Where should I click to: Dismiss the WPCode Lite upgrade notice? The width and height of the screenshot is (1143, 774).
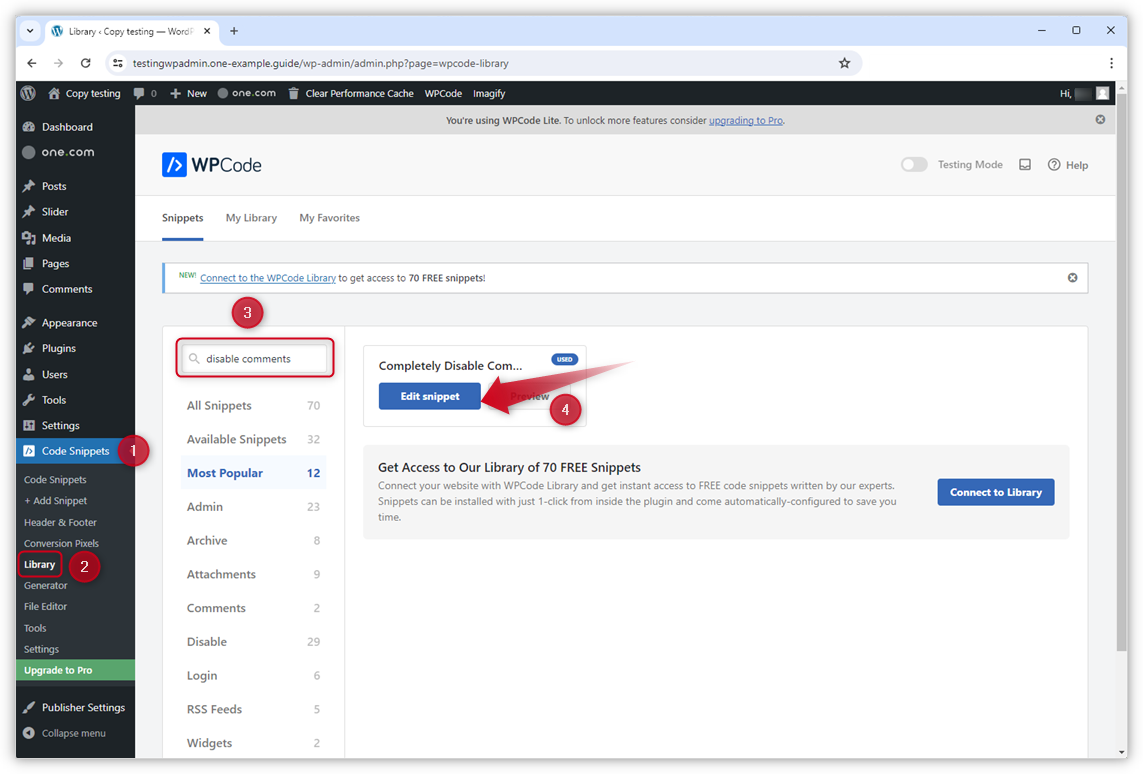point(1100,120)
